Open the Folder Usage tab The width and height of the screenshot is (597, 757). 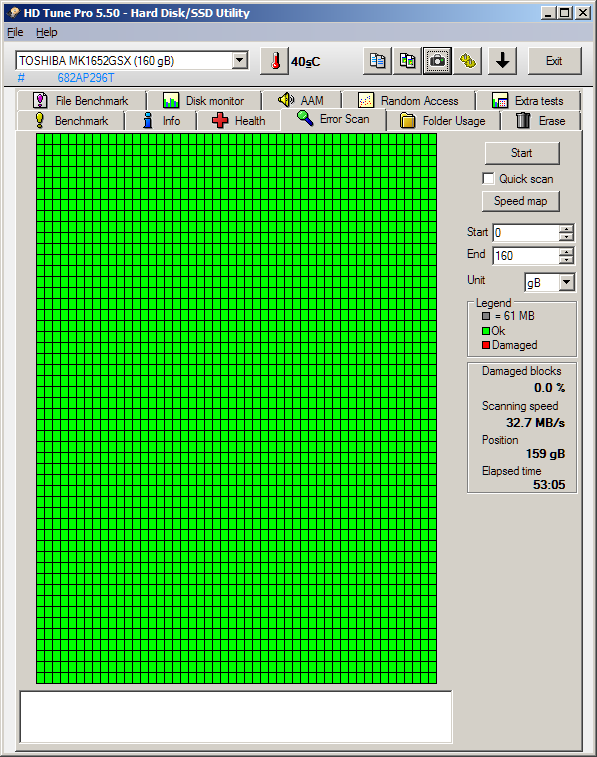point(443,121)
